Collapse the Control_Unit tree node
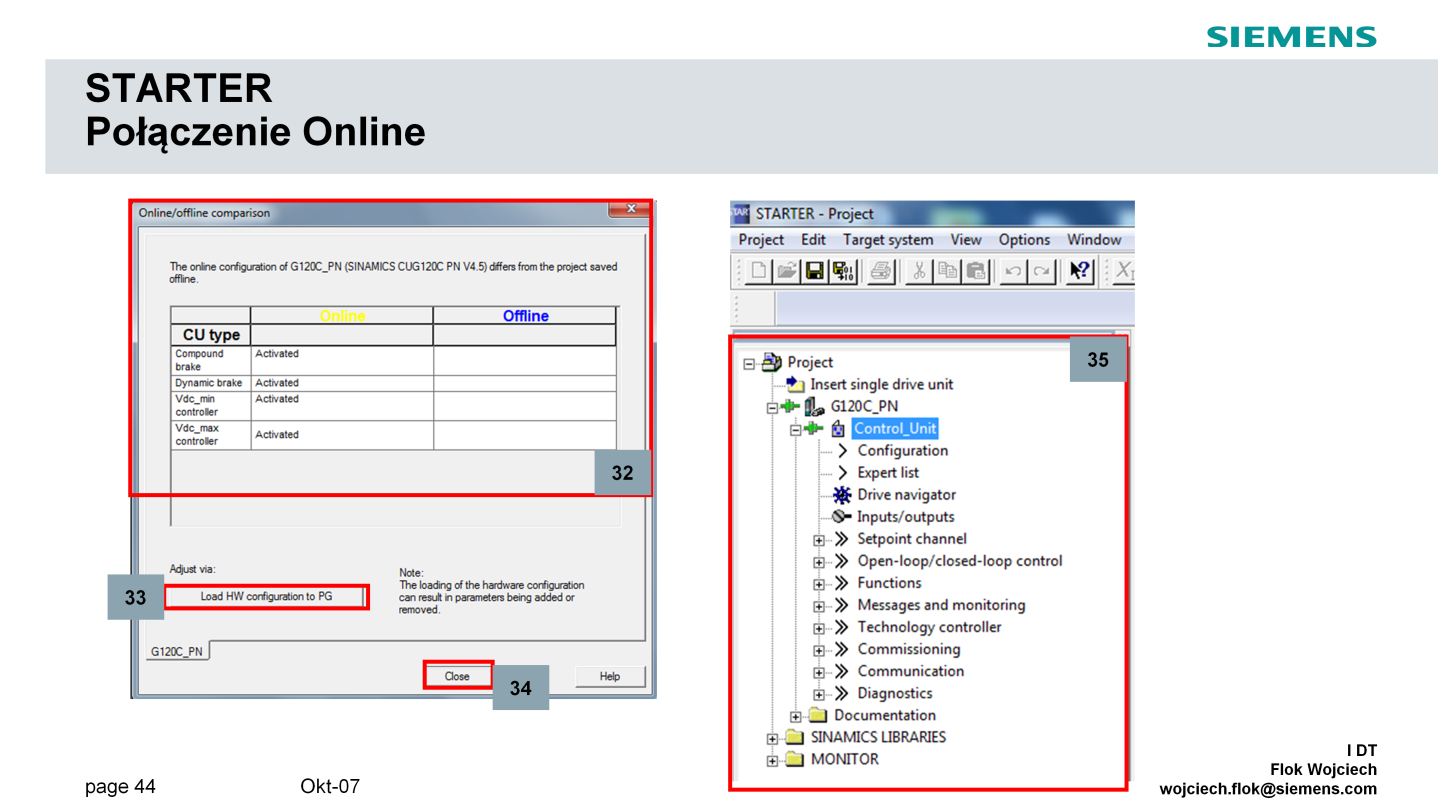The image size is (1438, 809). point(796,429)
